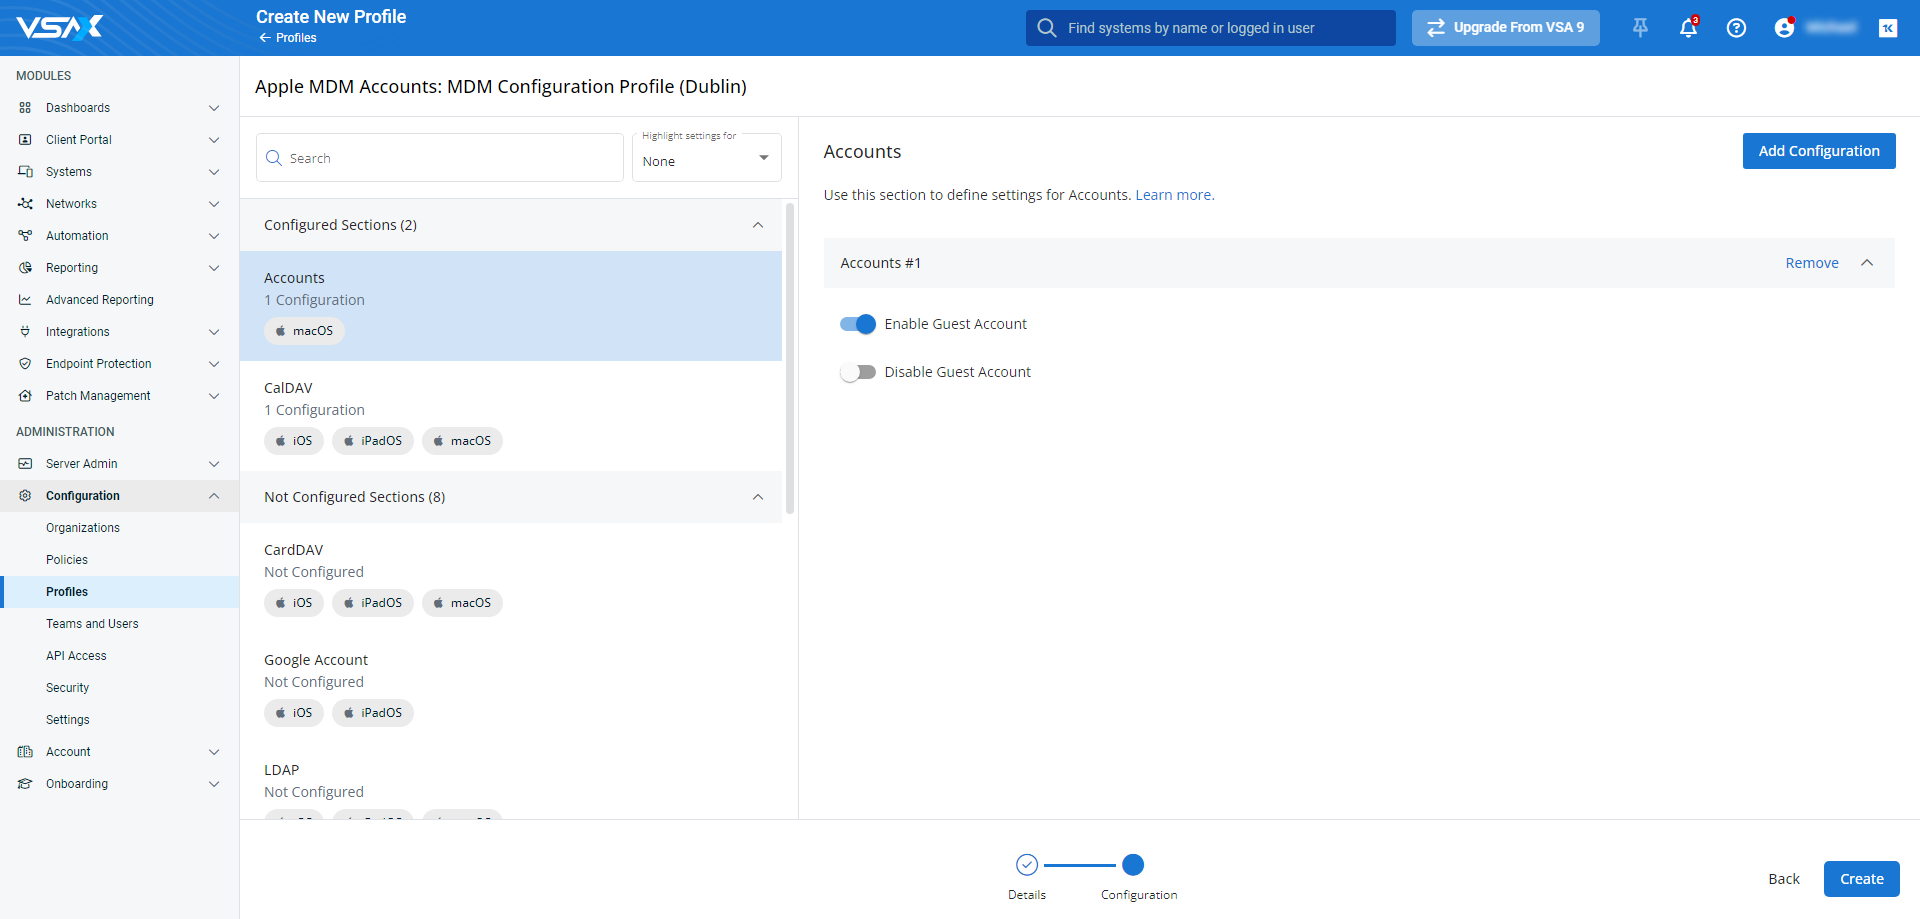Expand the Systems menu chevron
This screenshot has width=1920, height=919.
(x=214, y=172)
